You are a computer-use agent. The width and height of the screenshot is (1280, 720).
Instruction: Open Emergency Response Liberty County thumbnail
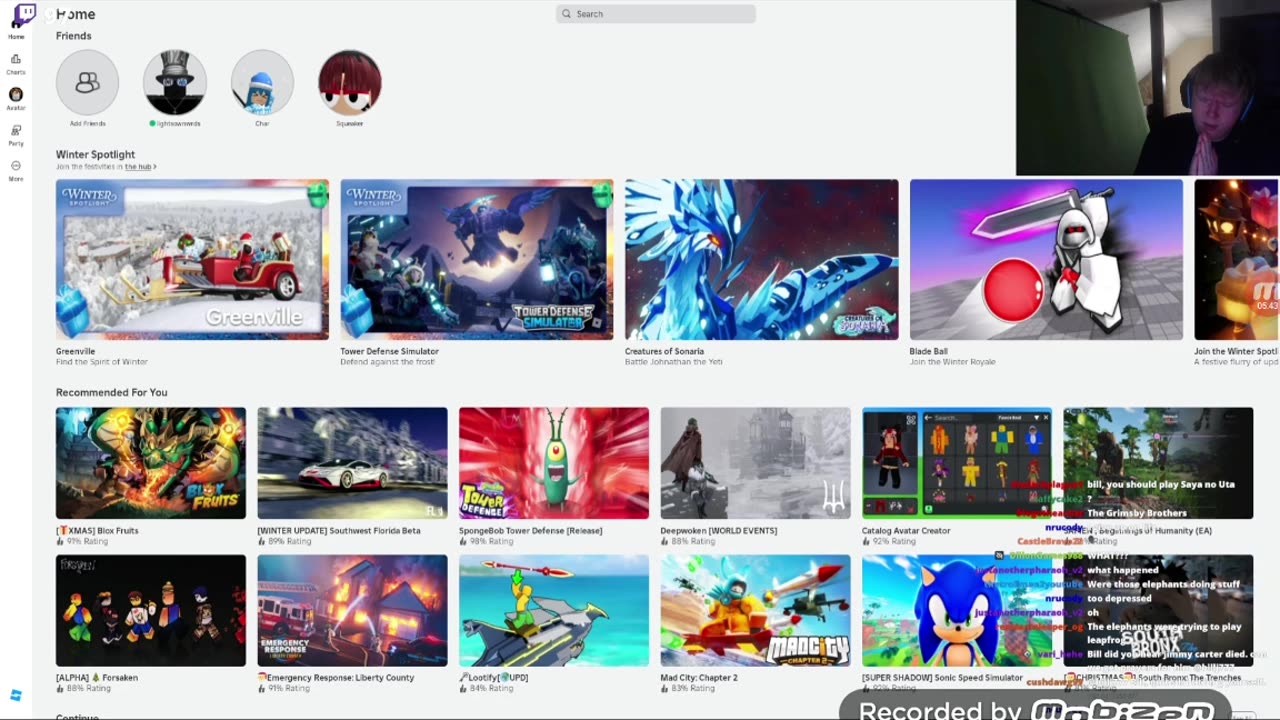352,610
